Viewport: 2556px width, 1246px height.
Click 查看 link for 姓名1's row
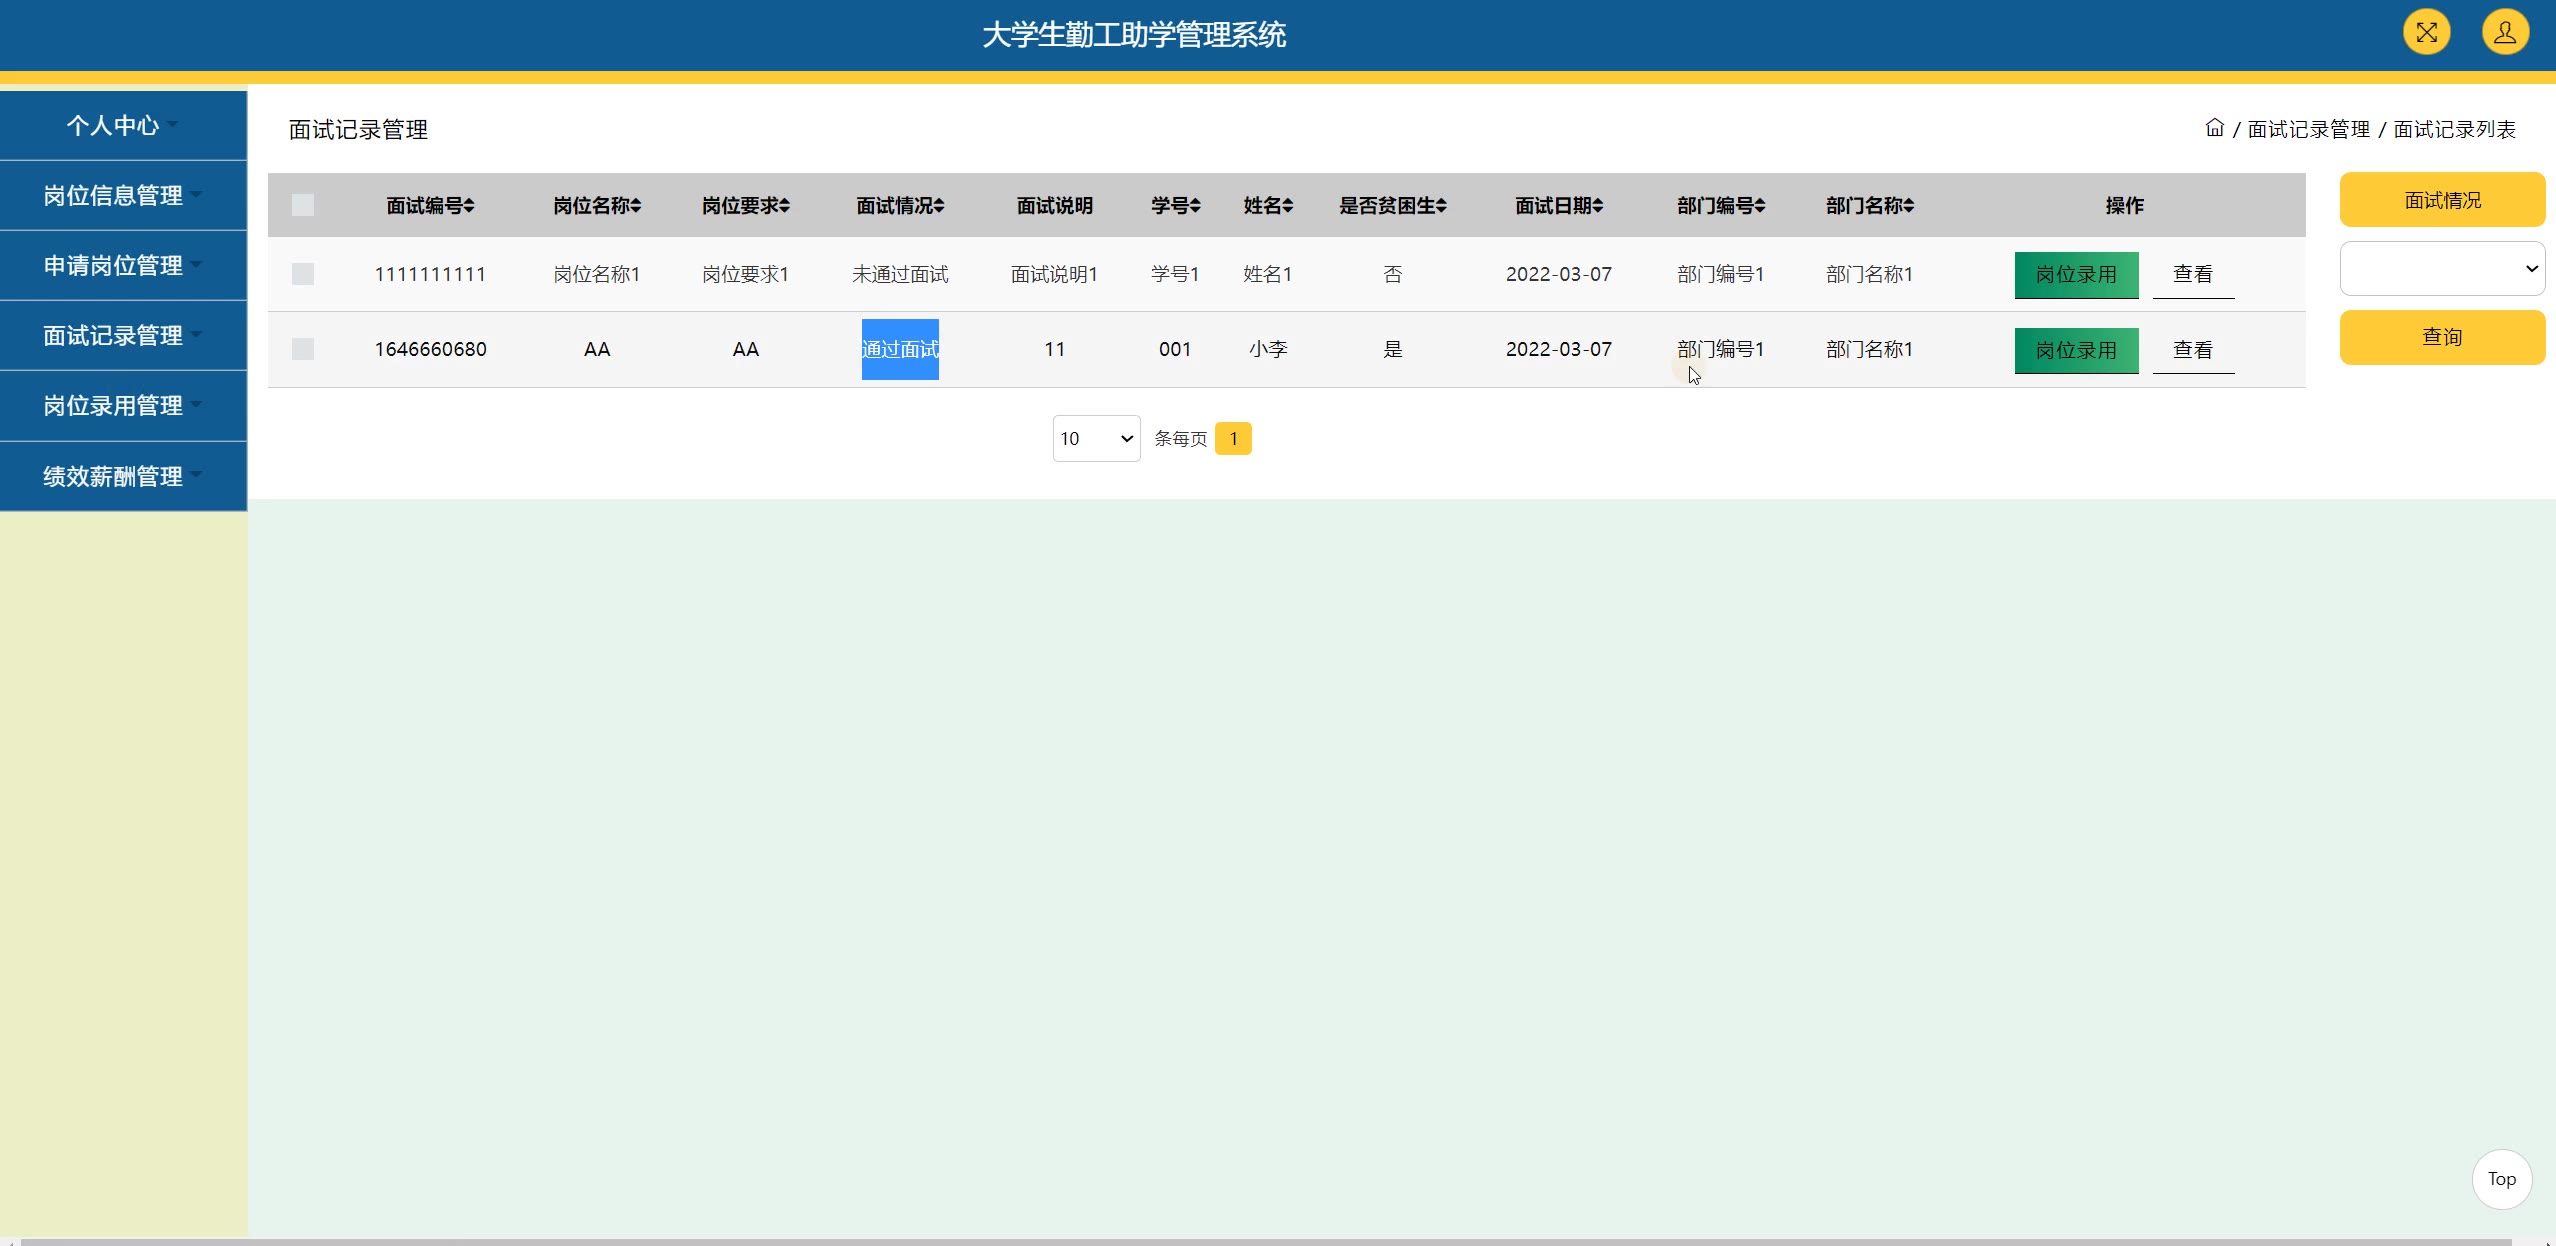(2192, 274)
